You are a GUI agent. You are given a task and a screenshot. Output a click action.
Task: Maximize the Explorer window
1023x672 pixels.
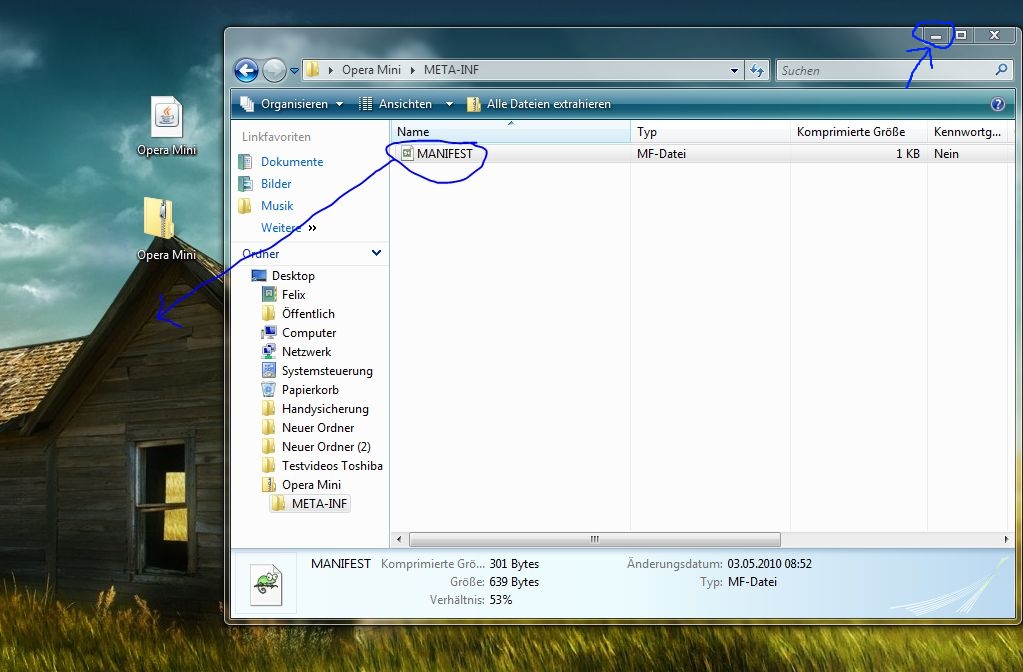(x=961, y=36)
